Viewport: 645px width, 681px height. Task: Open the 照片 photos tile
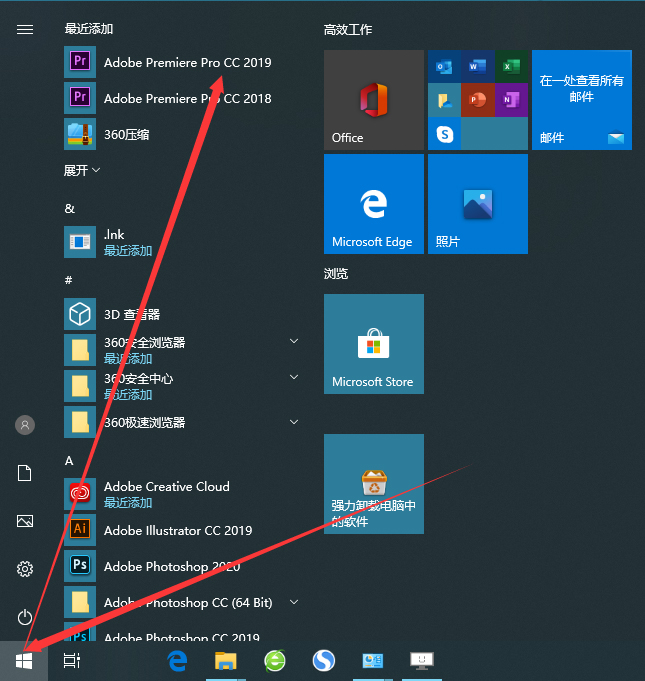tap(477, 204)
